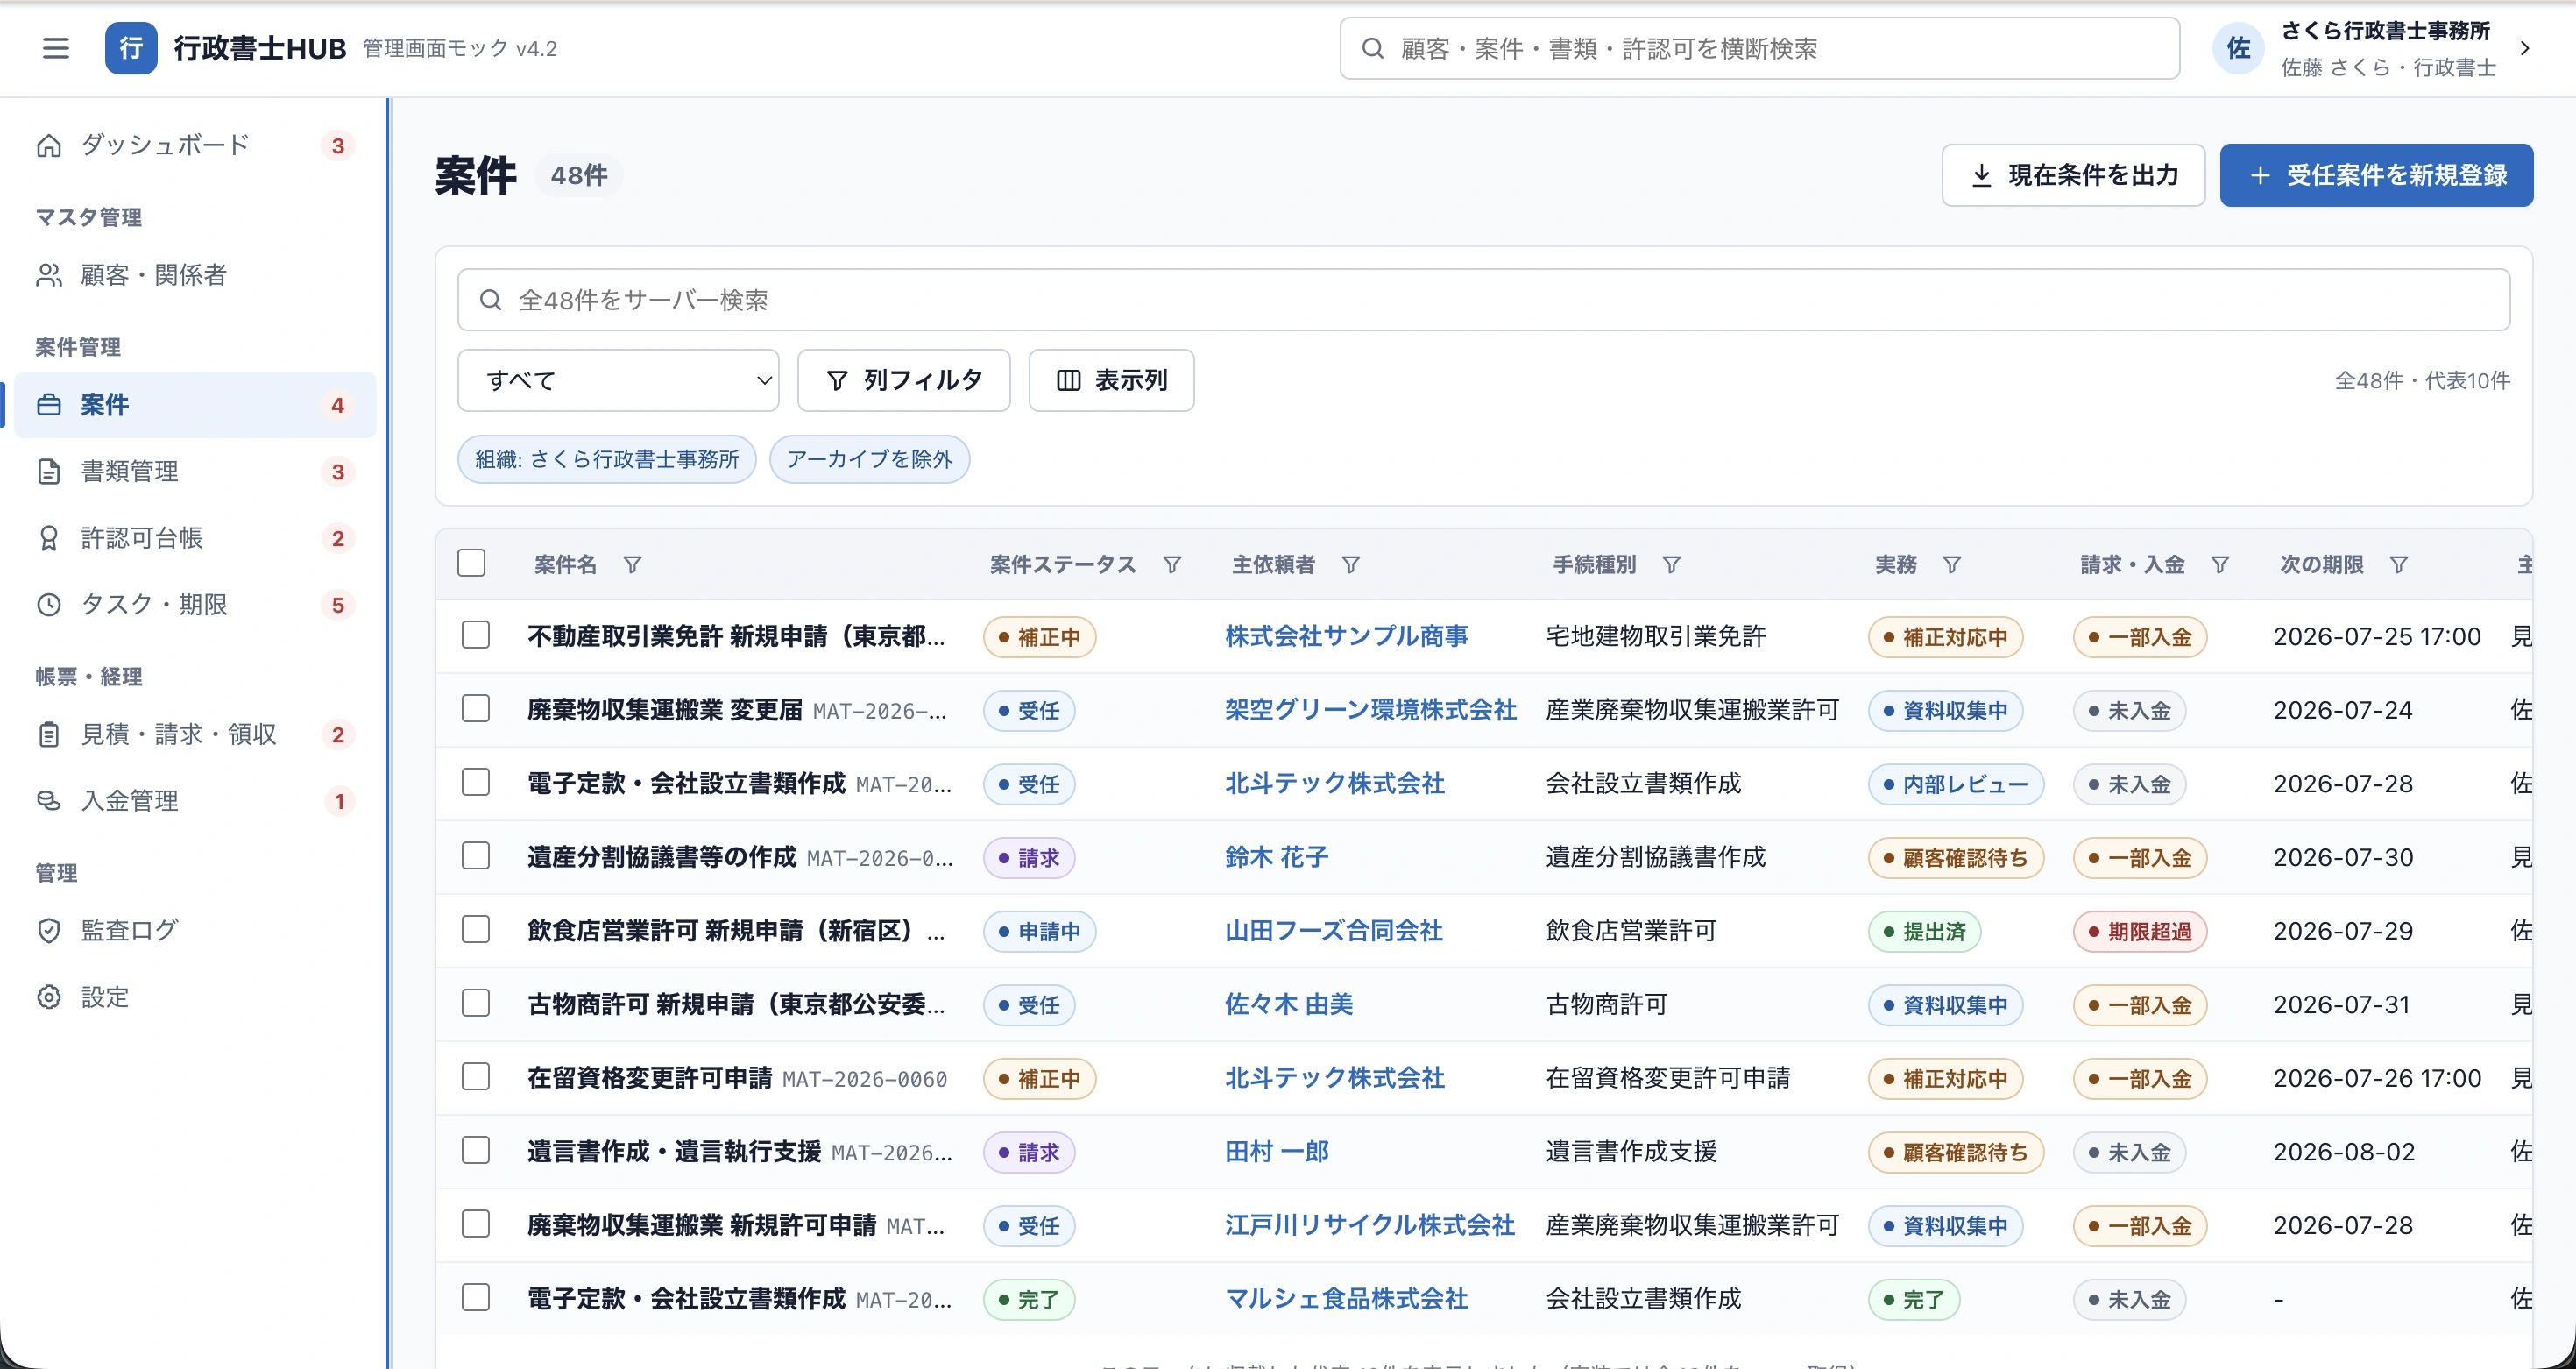Image resolution: width=2576 pixels, height=1369 pixels.
Task: Click the 申請中 status badge
Action: tap(1039, 931)
